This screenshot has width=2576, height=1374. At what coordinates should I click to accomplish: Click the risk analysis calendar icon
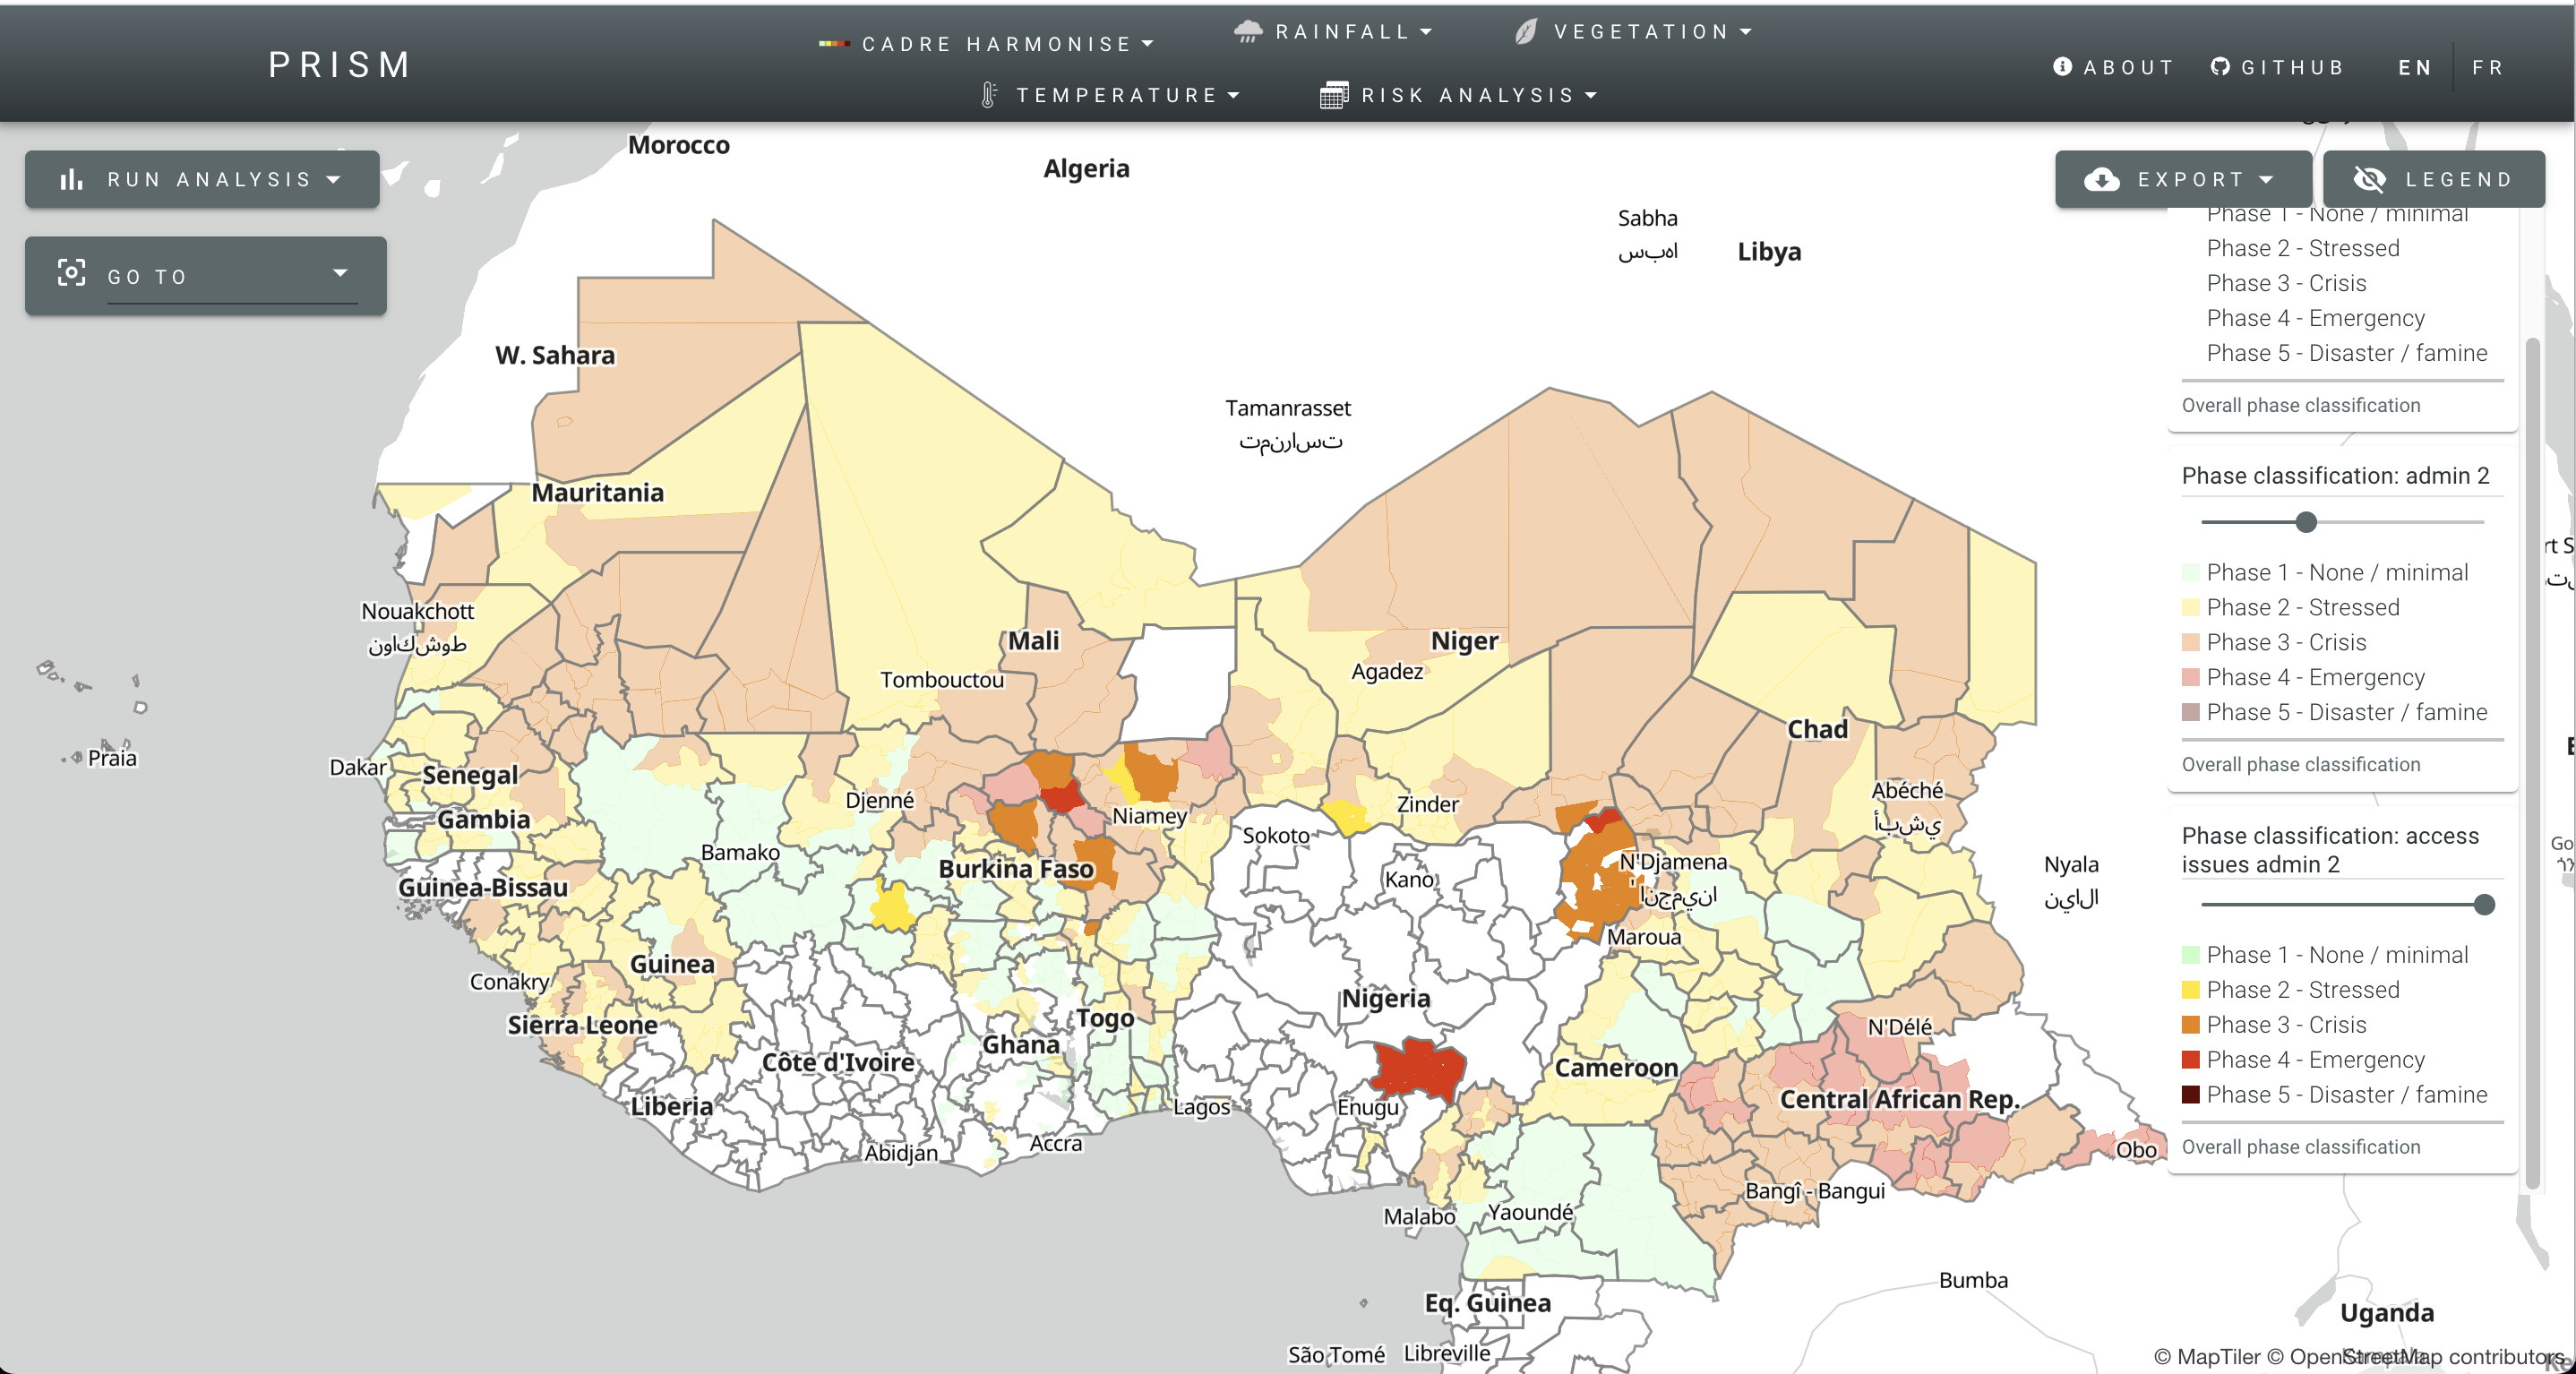point(1333,95)
